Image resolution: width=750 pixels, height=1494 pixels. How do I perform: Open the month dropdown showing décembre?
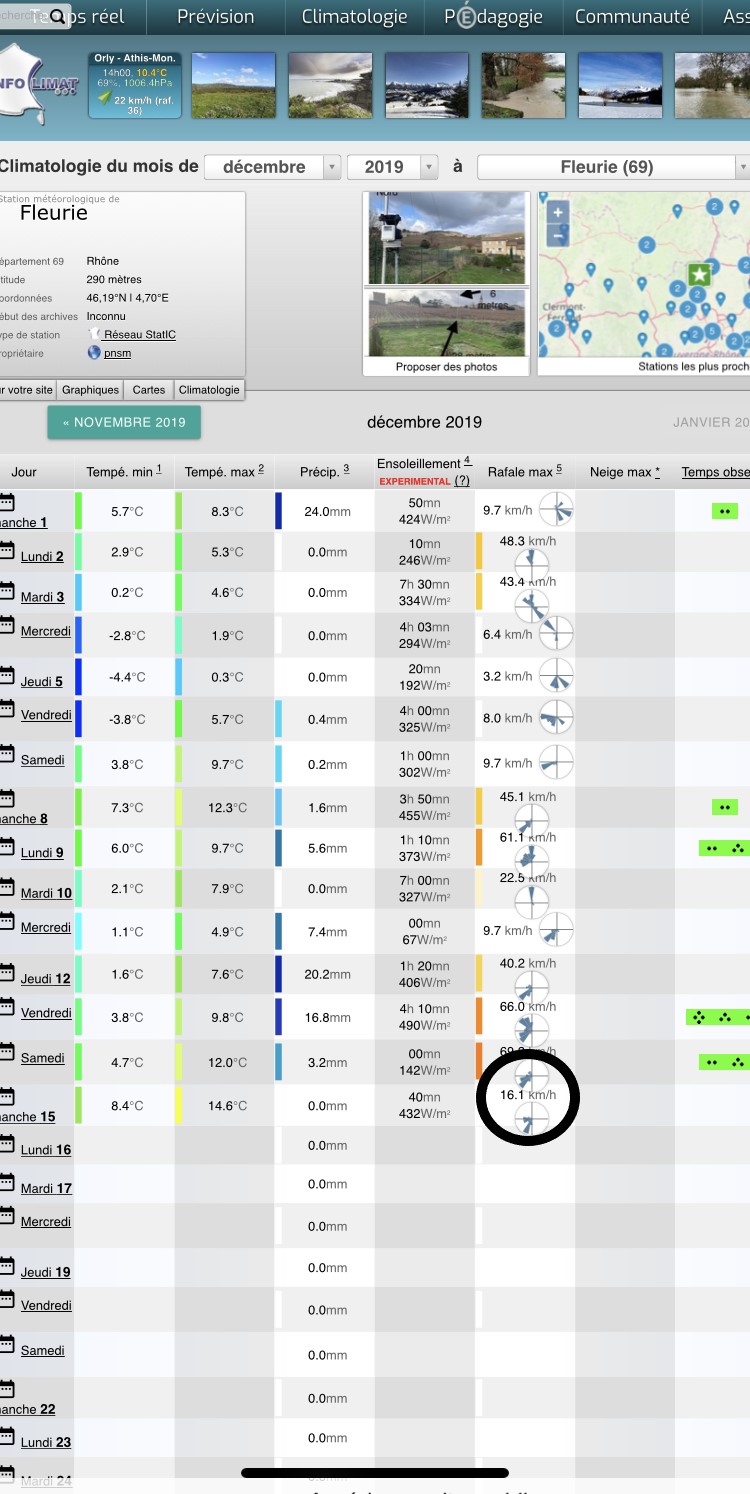pyautogui.click(x=272, y=167)
